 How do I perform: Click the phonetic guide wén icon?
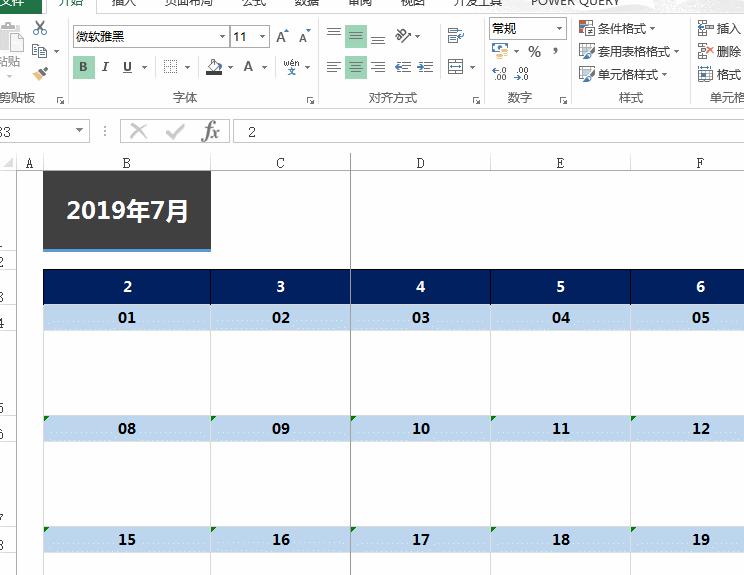coord(291,67)
